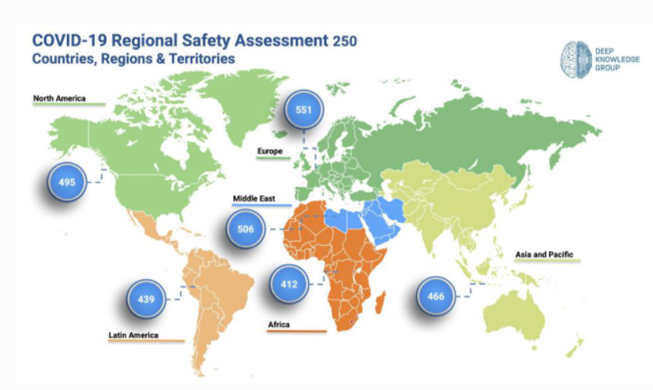The width and height of the screenshot is (653, 390).
Task: Click the Africa label
Action: tap(279, 324)
